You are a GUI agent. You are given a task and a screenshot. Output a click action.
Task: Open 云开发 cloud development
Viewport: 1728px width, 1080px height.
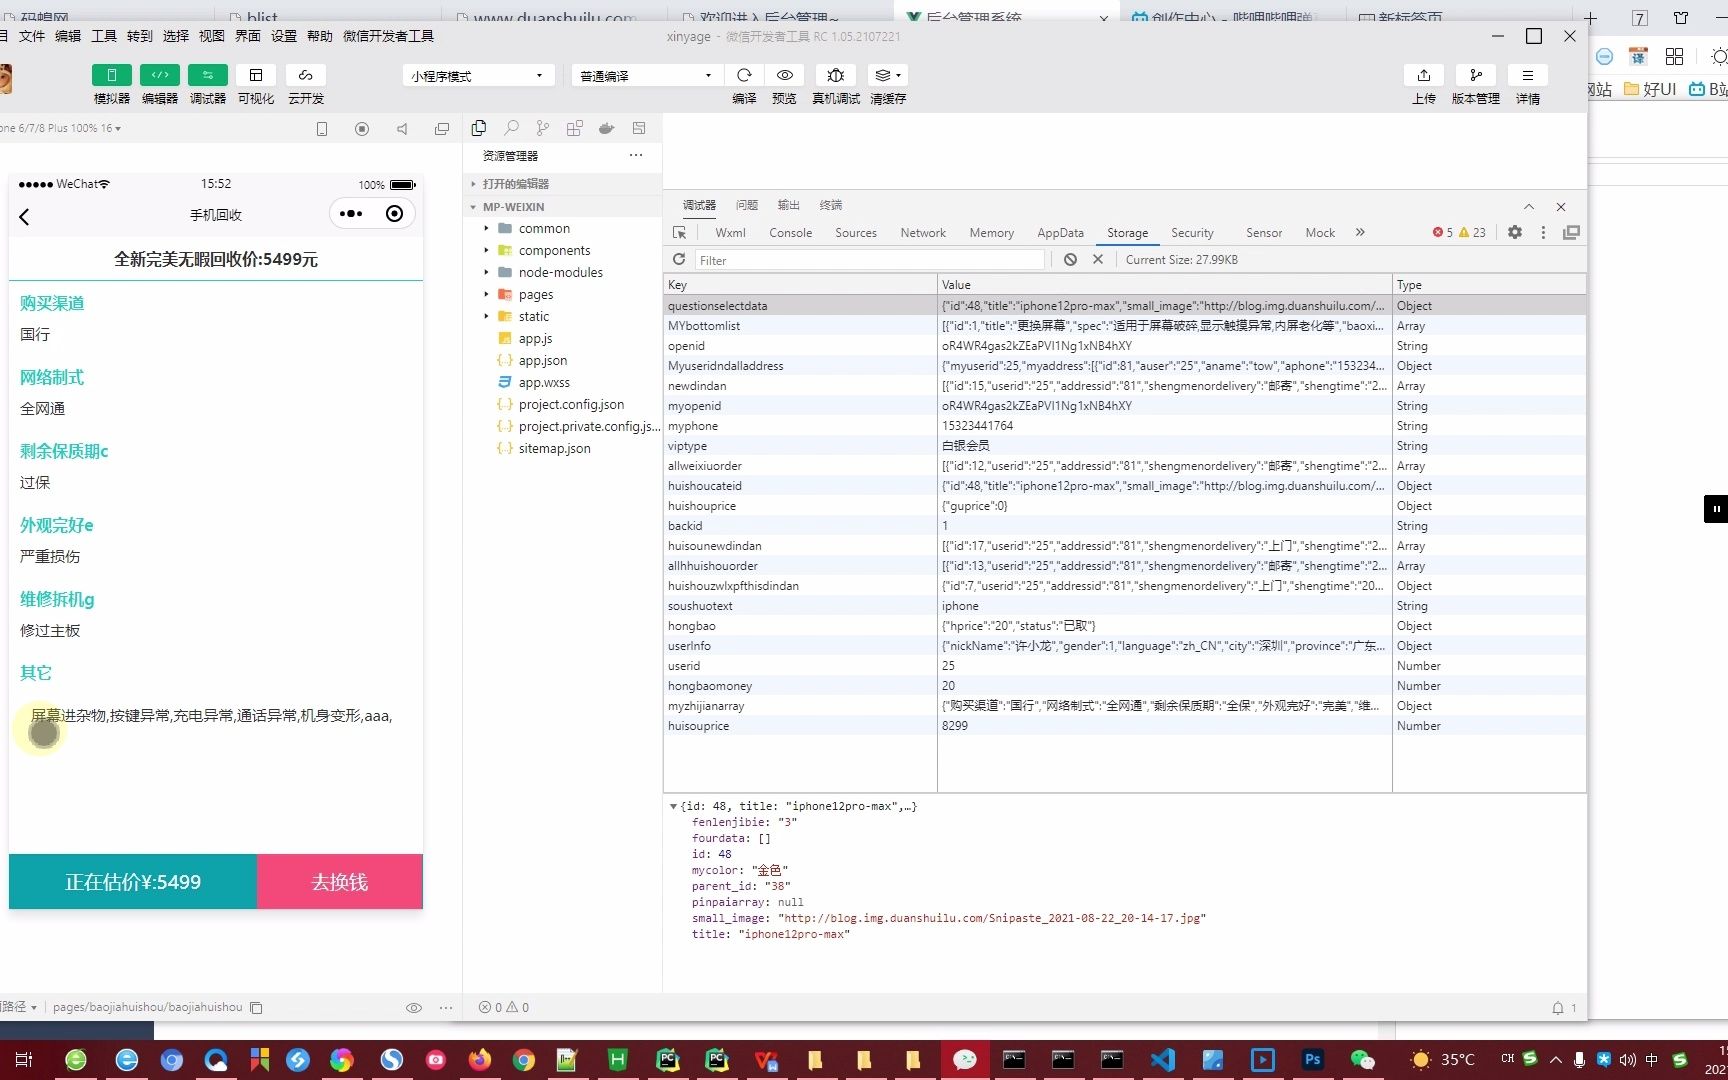pyautogui.click(x=305, y=75)
